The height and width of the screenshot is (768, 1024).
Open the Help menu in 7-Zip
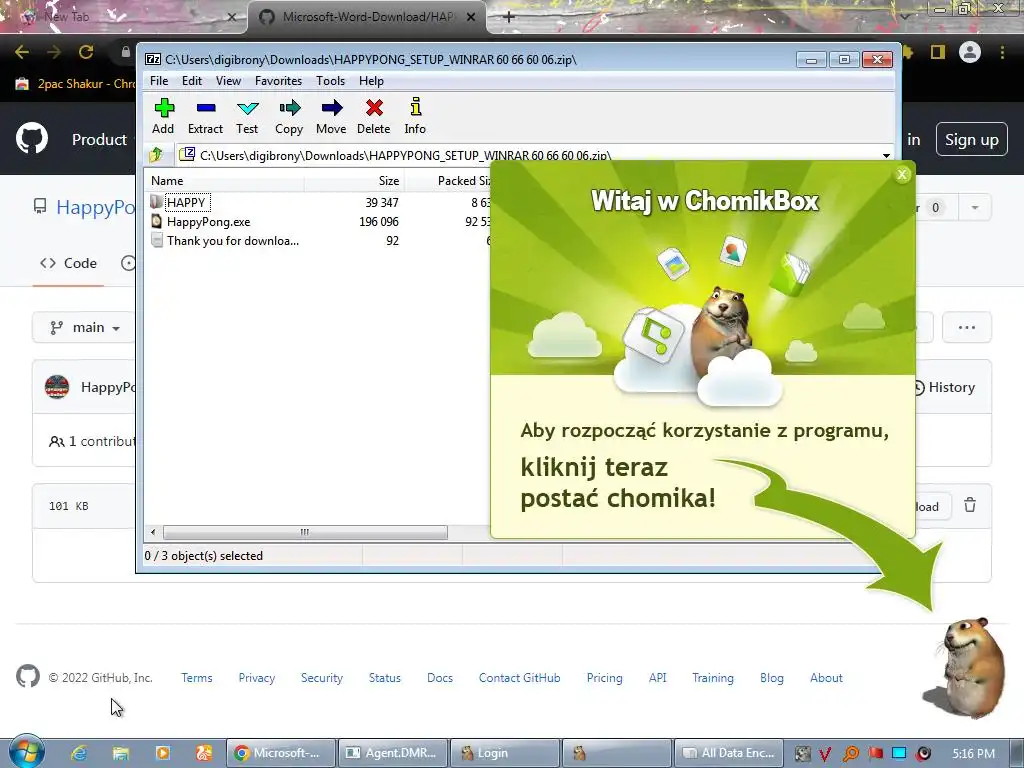pyautogui.click(x=371, y=81)
